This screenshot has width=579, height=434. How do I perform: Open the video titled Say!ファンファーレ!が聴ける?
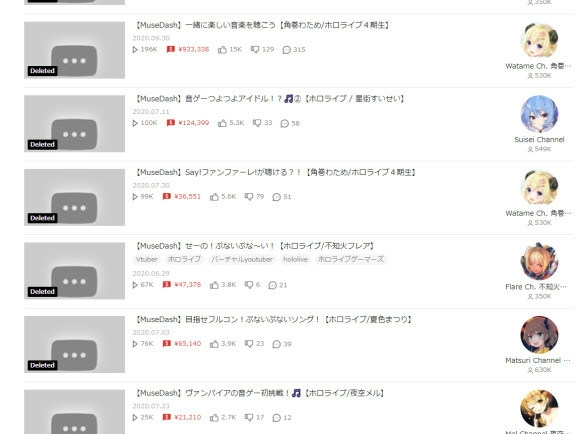click(x=275, y=172)
